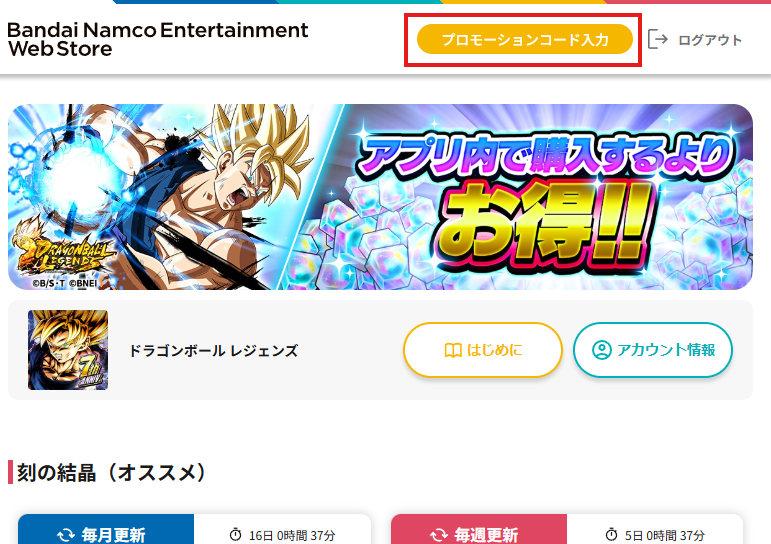771x544 pixels.
Task: Click the Dragon Ball Legends logo in banner
Action: tap(62, 252)
